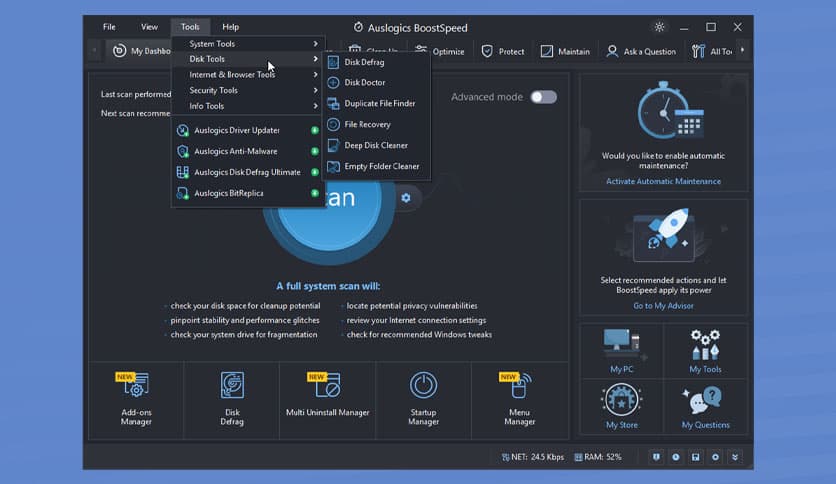Launch Duplicate File Finder
Image resolution: width=836 pixels, height=484 pixels.
(376, 103)
